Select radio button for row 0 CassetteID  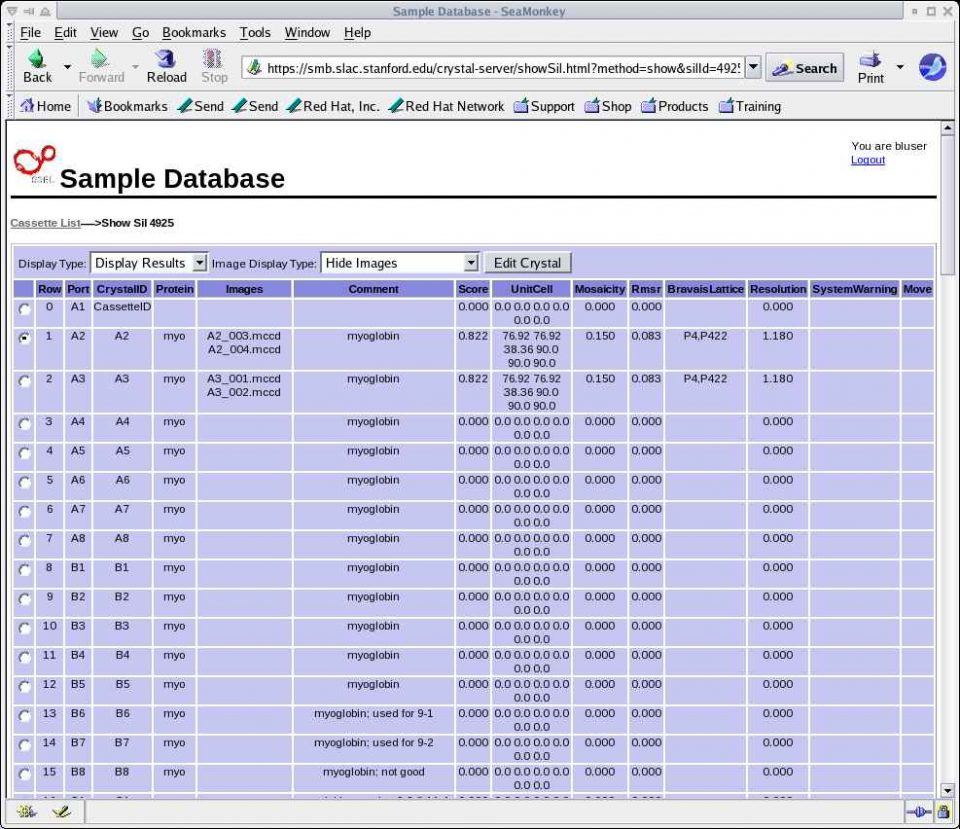(x=24, y=309)
